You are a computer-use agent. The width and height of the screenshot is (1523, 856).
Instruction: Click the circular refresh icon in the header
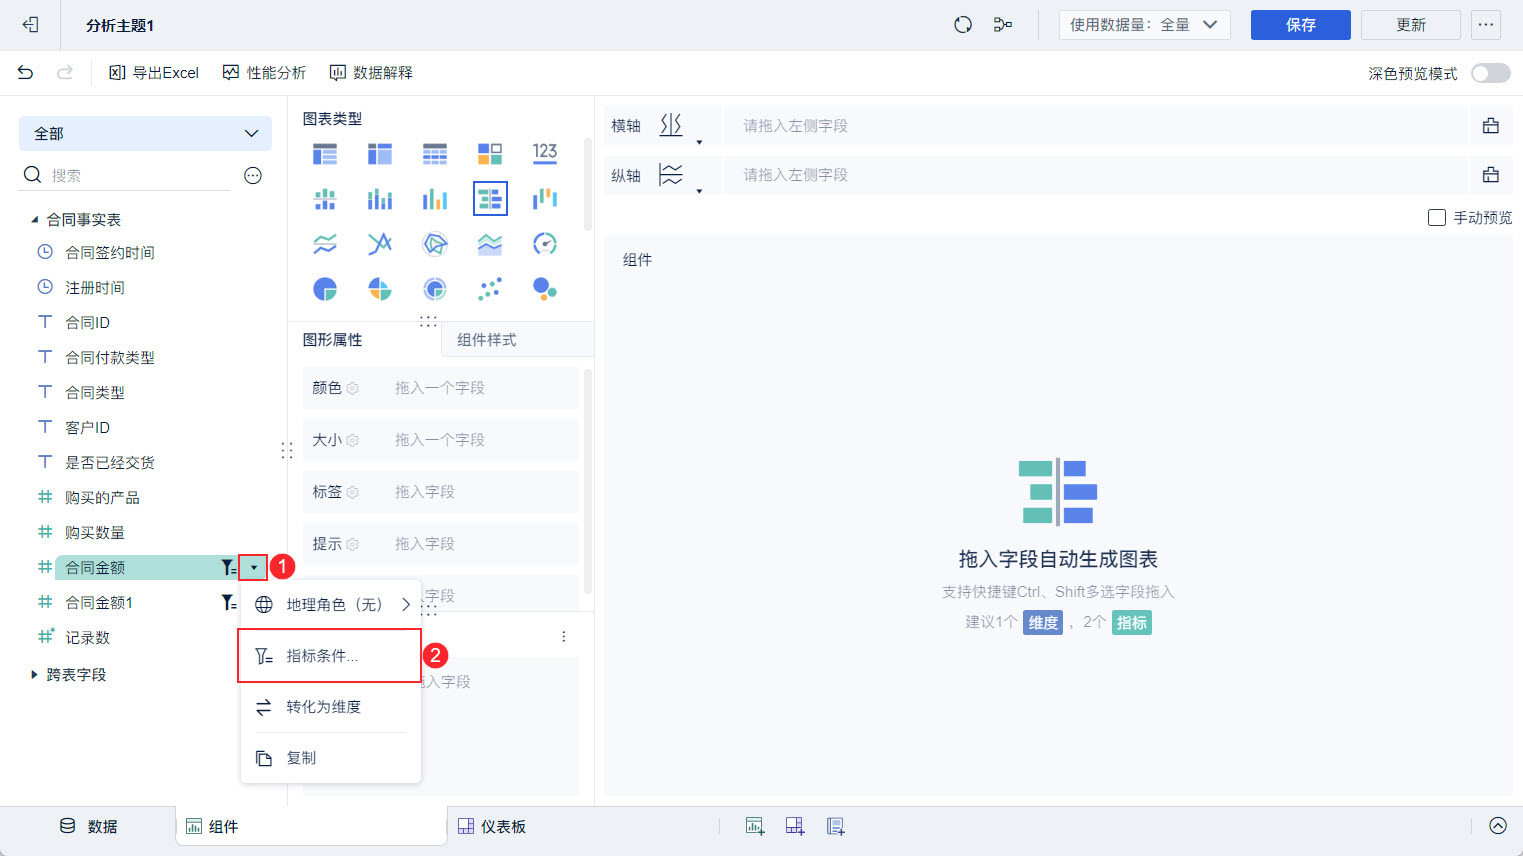pyautogui.click(x=963, y=25)
